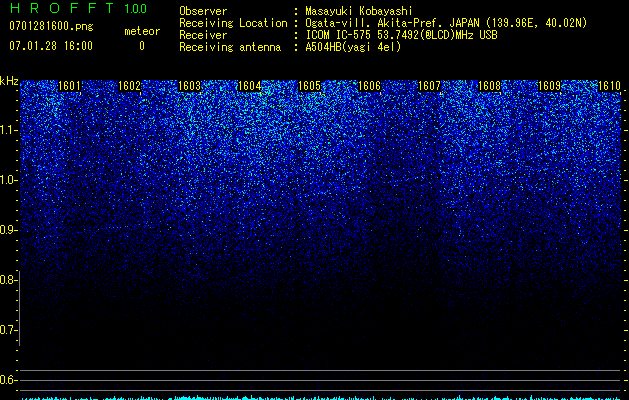The height and width of the screenshot is (400, 629).
Task: Click the 1602 time marker
Action: 130,86
